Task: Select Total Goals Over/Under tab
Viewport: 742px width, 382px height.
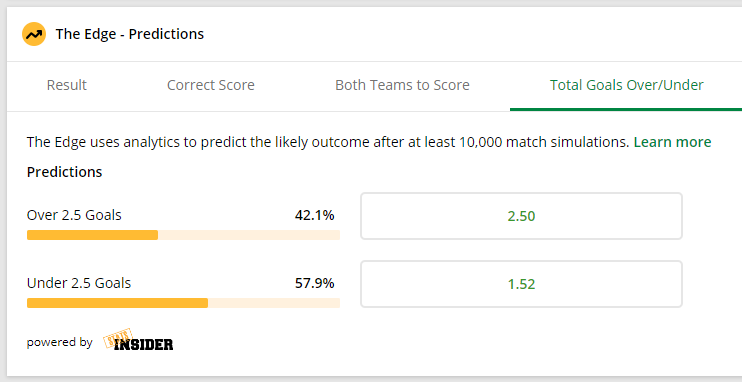Action: (x=627, y=85)
